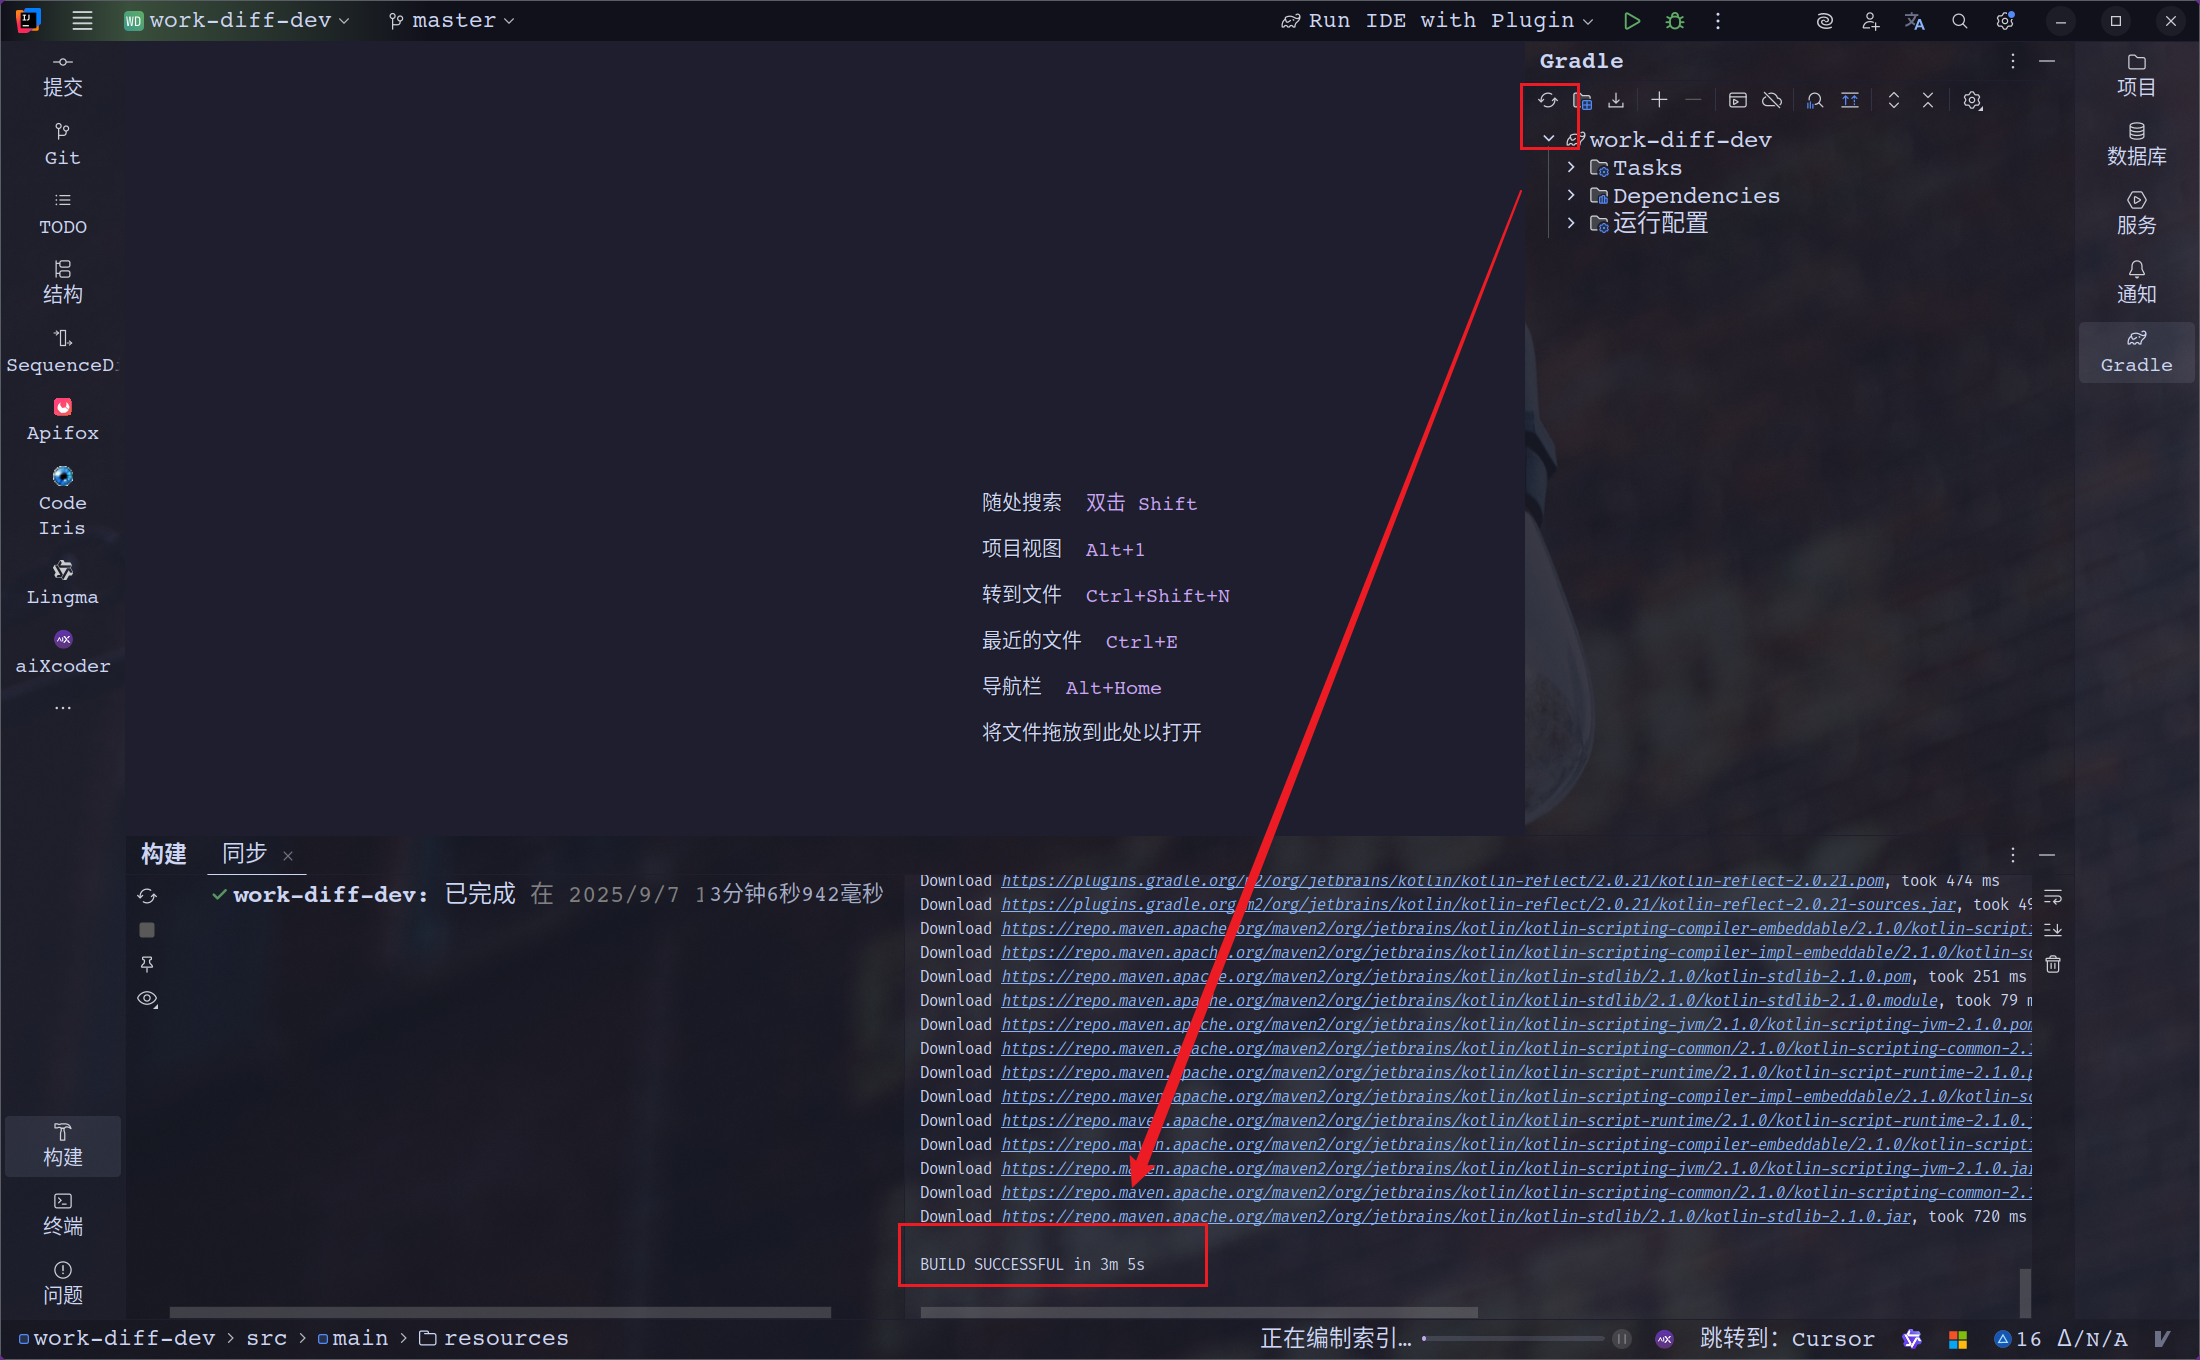
Task: Open Apifox tool window
Action: pos(62,419)
